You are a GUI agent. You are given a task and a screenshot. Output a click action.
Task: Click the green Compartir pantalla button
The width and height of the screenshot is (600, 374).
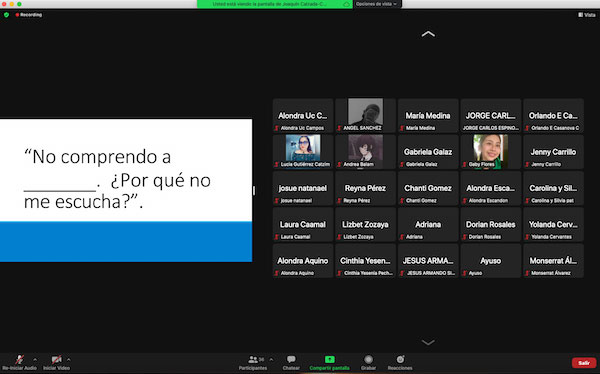pyautogui.click(x=329, y=363)
